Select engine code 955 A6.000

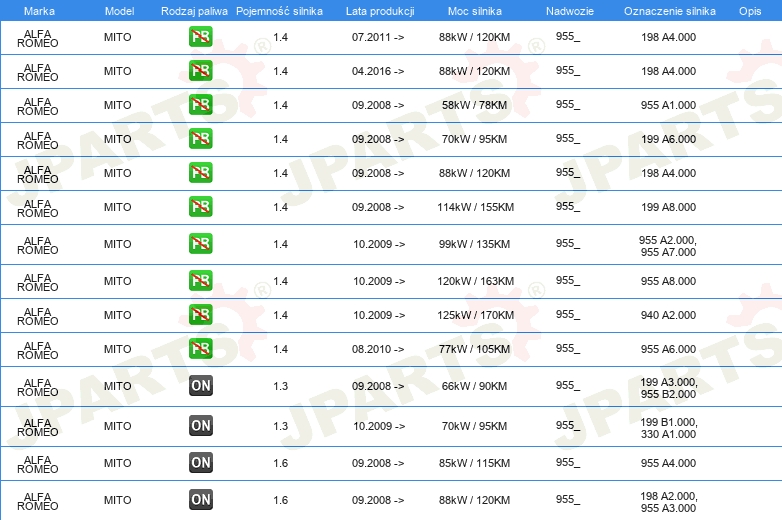tap(668, 349)
